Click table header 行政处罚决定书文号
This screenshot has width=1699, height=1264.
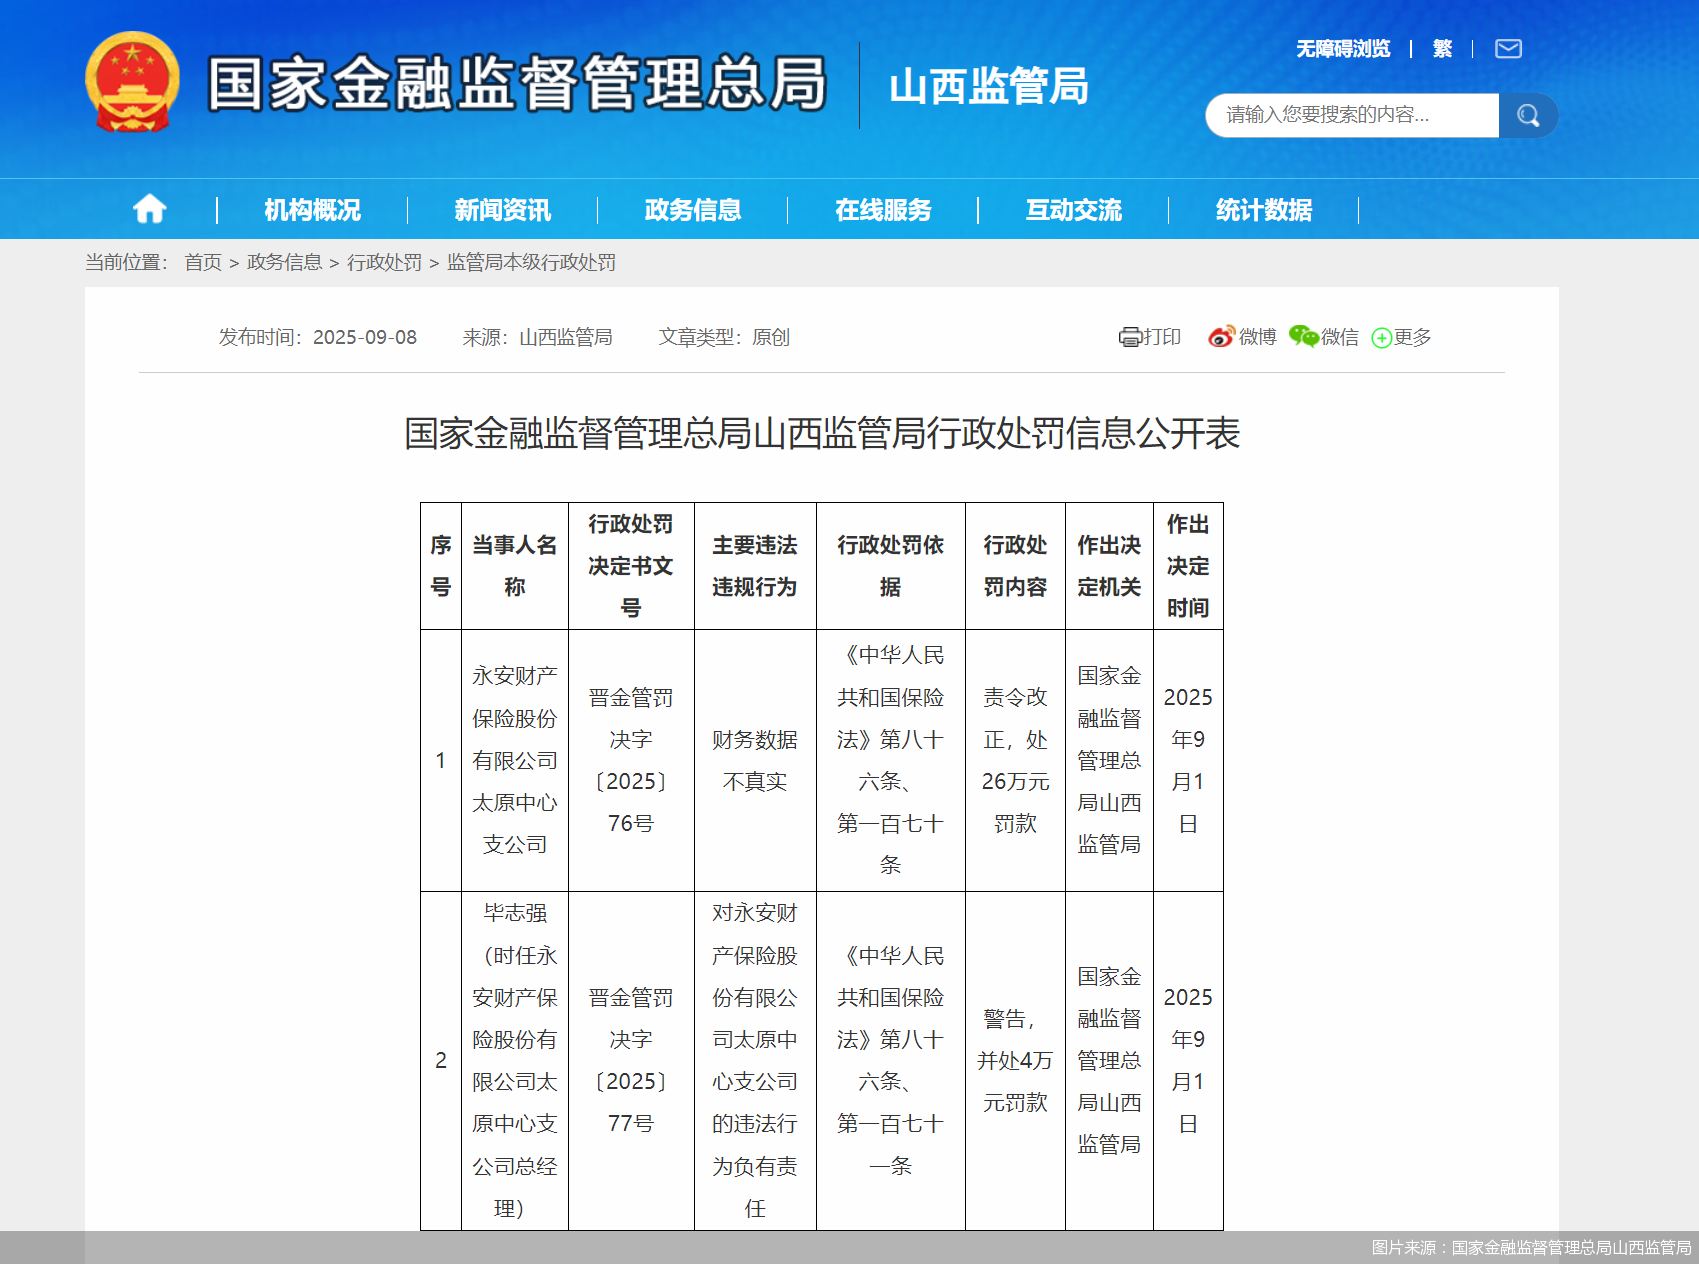click(631, 566)
